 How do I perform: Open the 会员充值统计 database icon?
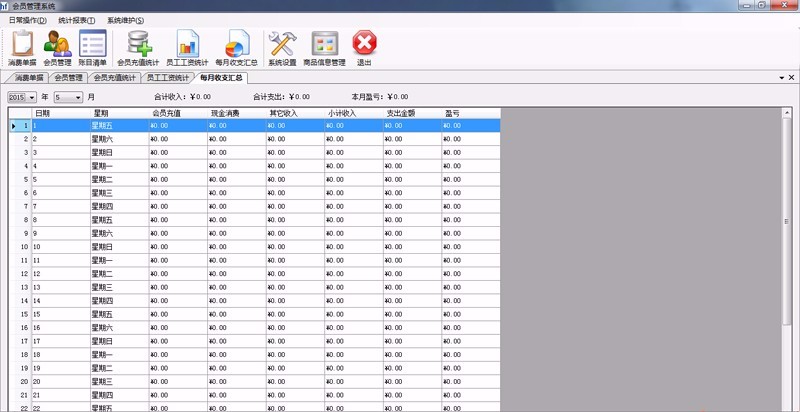click(x=138, y=48)
